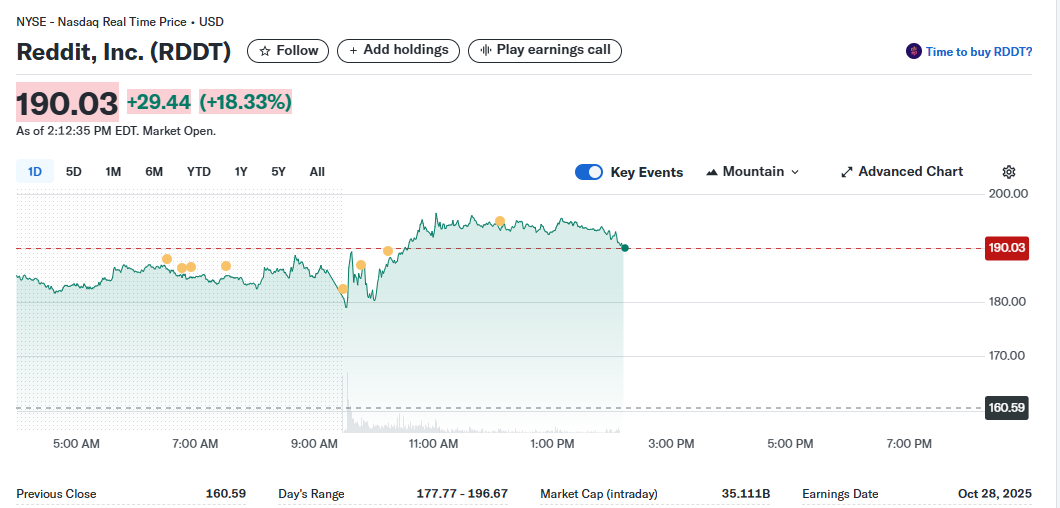Click the Earnings Date Oct 28, 2025

[995, 494]
